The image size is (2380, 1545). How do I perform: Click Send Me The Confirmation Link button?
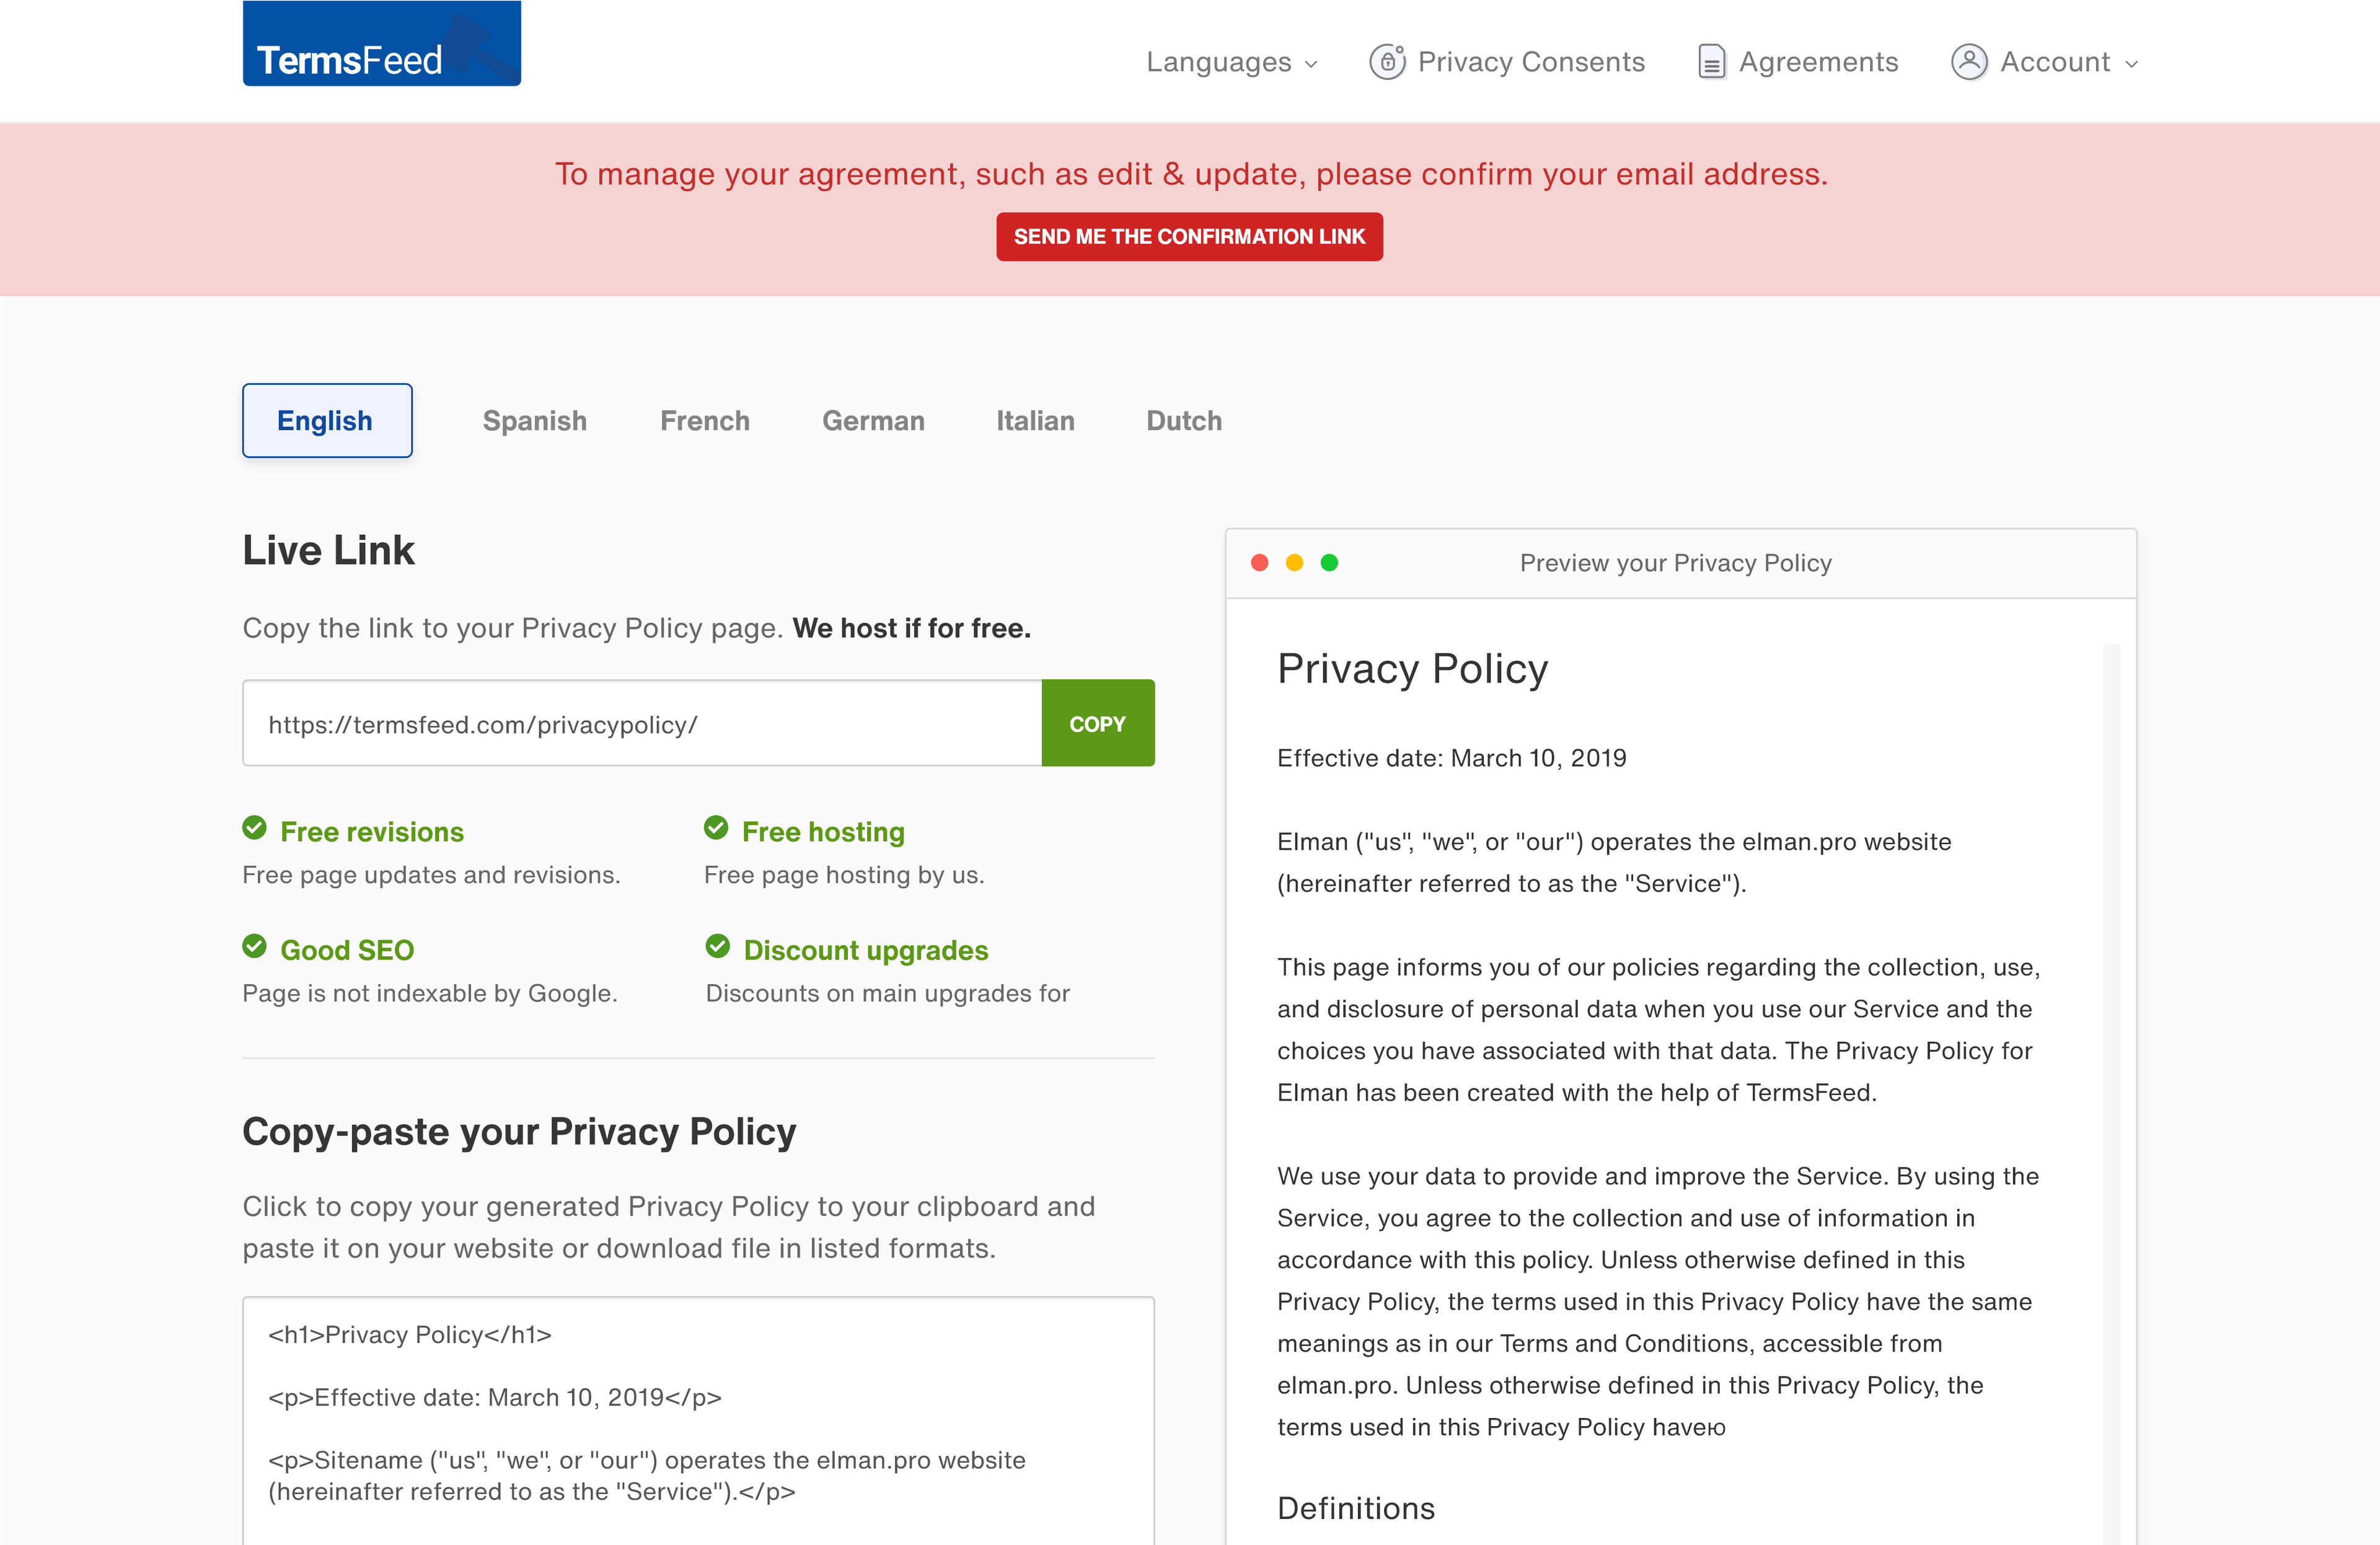1189,237
